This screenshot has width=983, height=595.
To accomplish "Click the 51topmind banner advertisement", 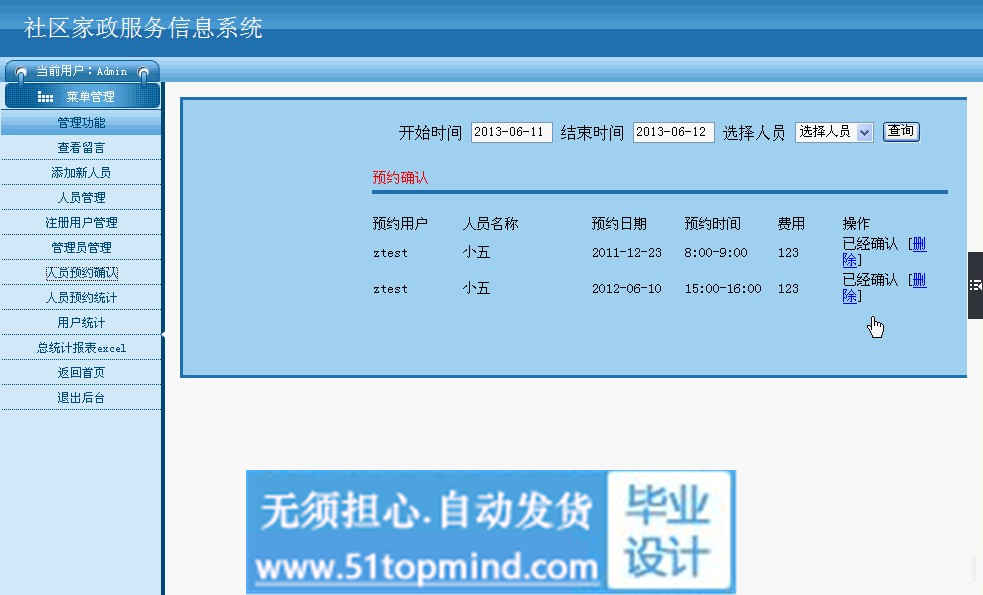I will click(491, 531).
